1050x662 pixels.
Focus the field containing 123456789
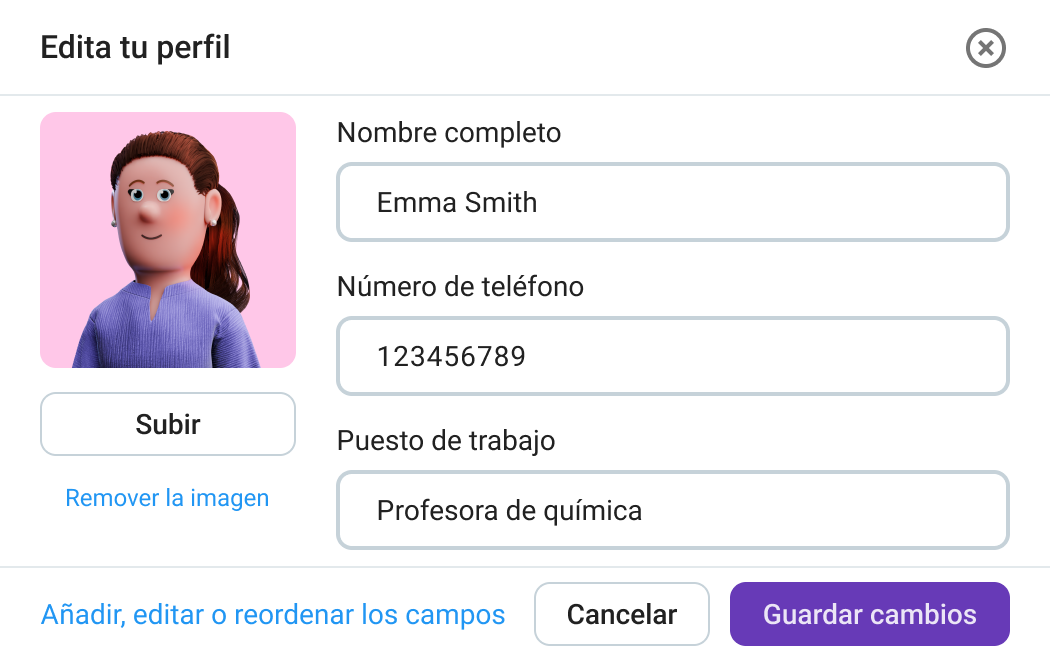pyautogui.click(x=672, y=357)
